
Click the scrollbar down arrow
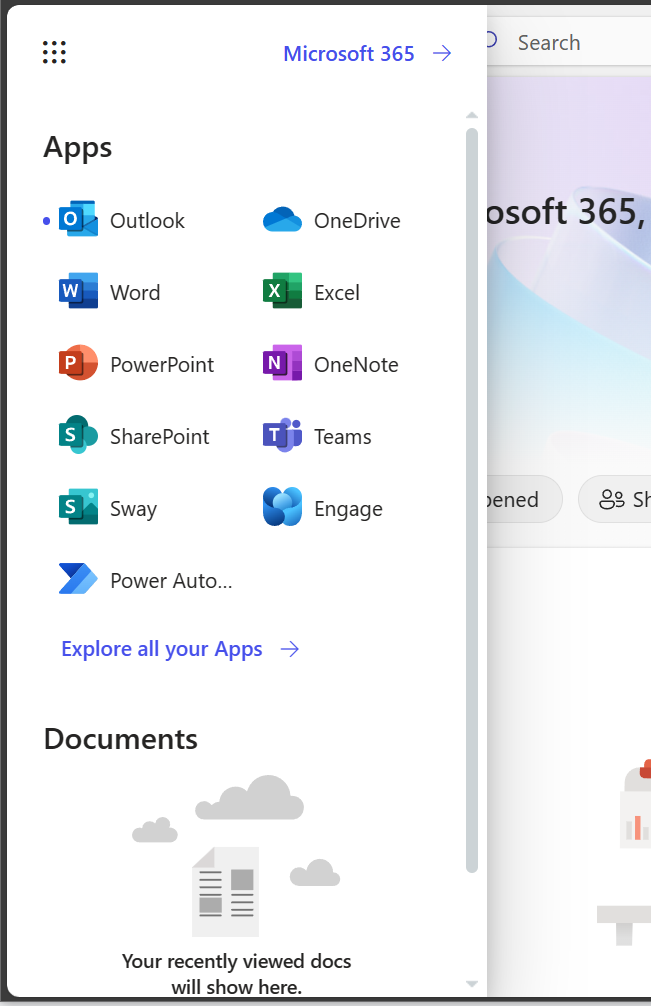pyautogui.click(x=472, y=984)
